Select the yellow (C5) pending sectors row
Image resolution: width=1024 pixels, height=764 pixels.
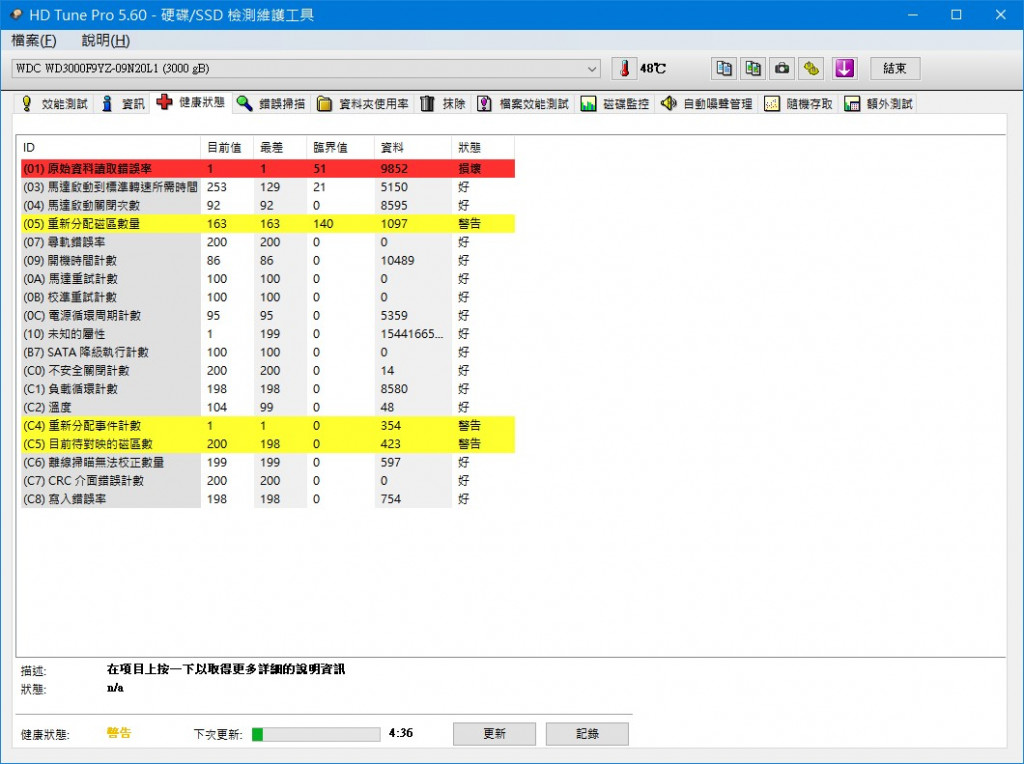click(x=268, y=444)
